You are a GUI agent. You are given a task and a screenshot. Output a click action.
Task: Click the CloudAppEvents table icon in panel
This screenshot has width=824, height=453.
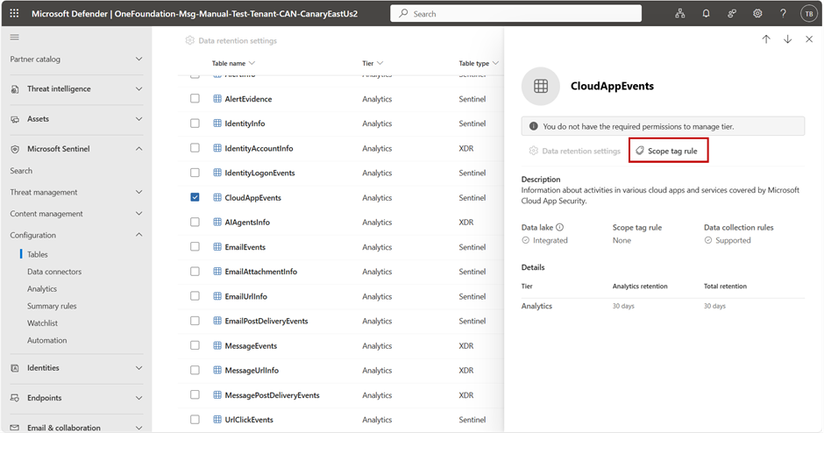[x=541, y=86]
